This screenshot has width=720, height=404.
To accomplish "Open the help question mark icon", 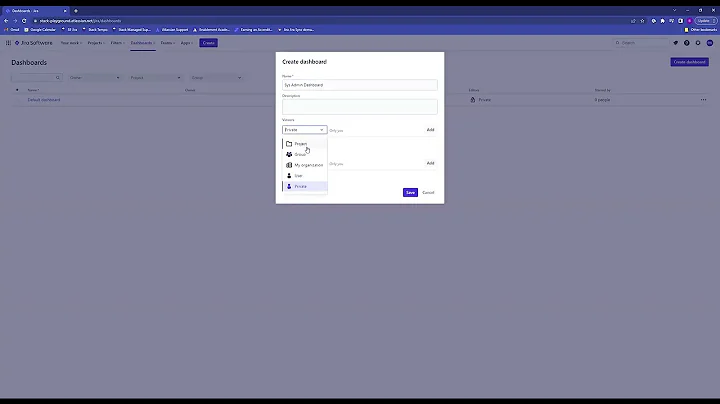I will click(x=686, y=43).
